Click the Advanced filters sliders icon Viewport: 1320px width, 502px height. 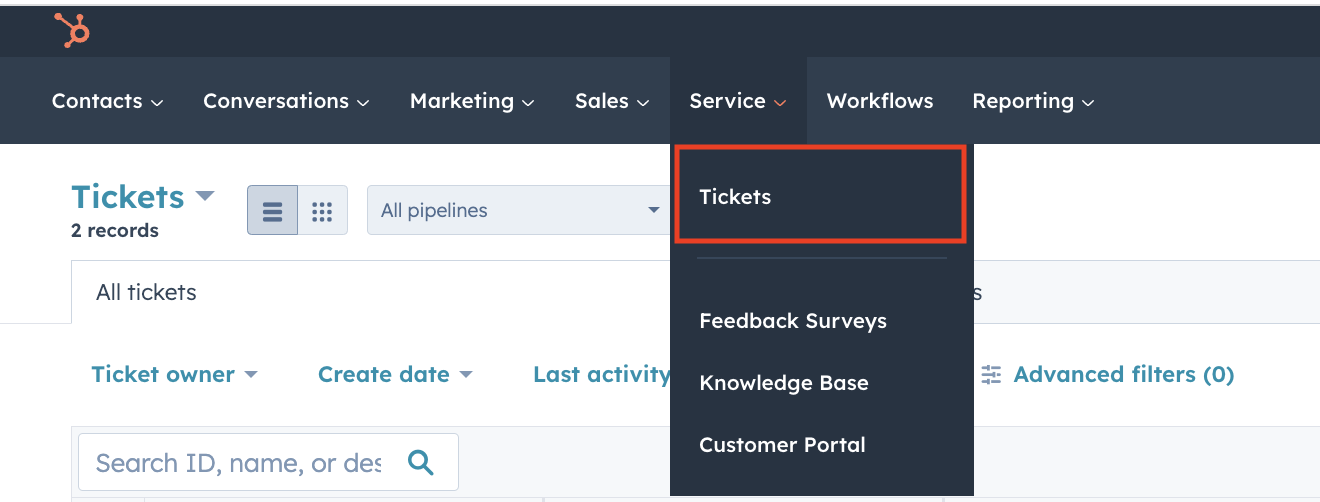coord(991,374)
